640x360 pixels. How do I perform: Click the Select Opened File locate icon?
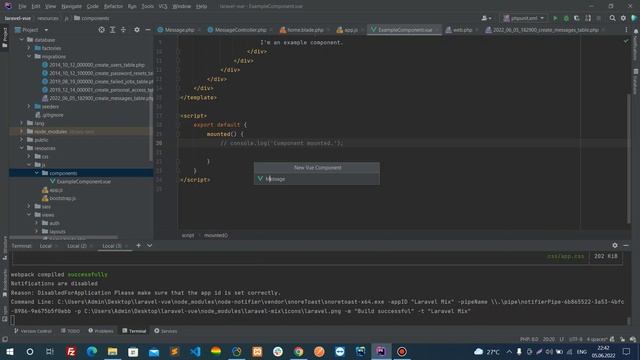[x=101, y=30]
